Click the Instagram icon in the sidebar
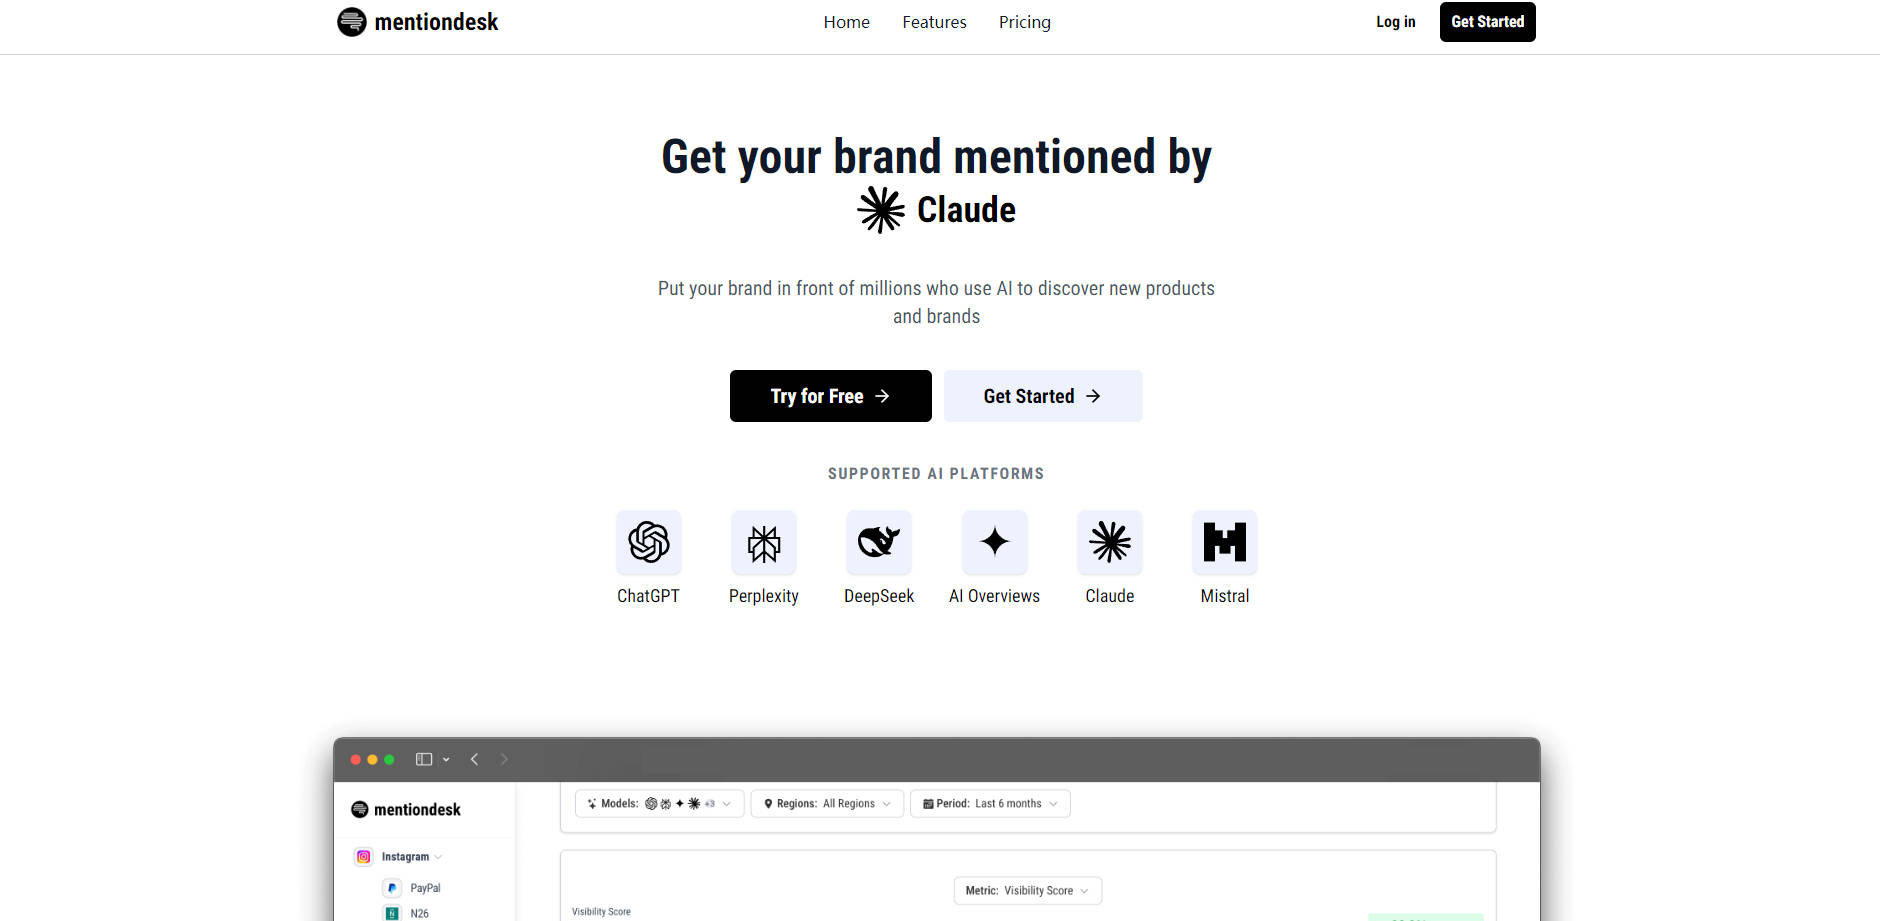 pyautogui.click(x=364, y=857)
